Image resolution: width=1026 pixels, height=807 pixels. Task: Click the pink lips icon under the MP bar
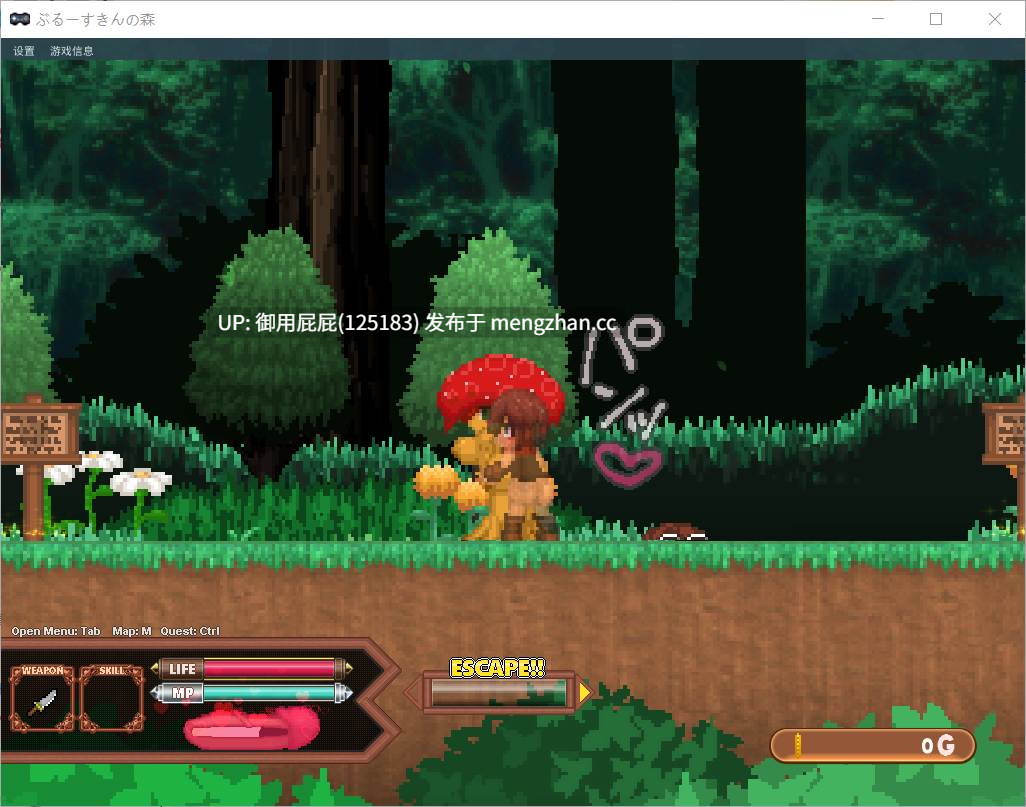point(251,728)
